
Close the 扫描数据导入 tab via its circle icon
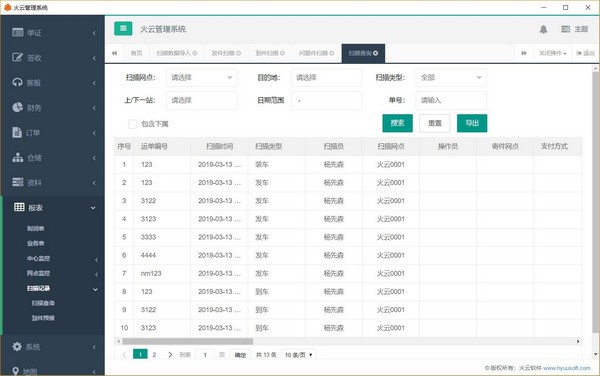[195, 53]
